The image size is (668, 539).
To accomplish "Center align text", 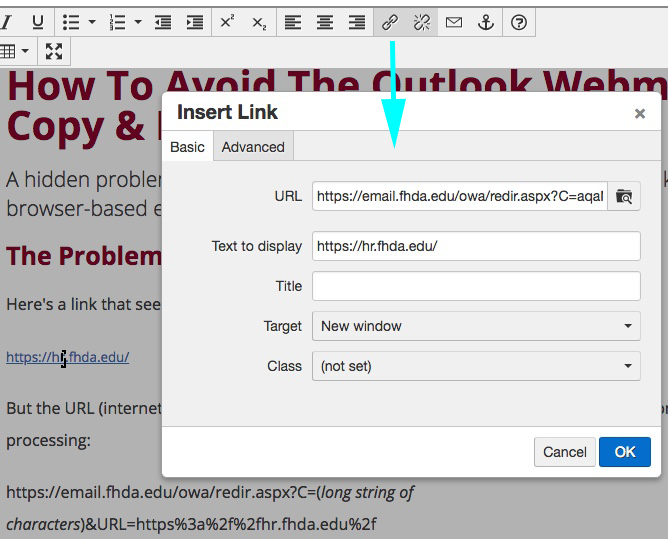I will (x=325, y=22).
